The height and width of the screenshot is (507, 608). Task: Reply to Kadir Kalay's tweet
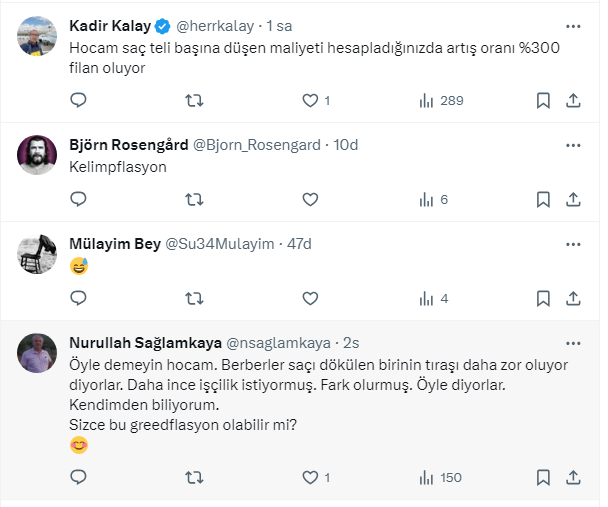pyautogui.click(x=79, y=100)
